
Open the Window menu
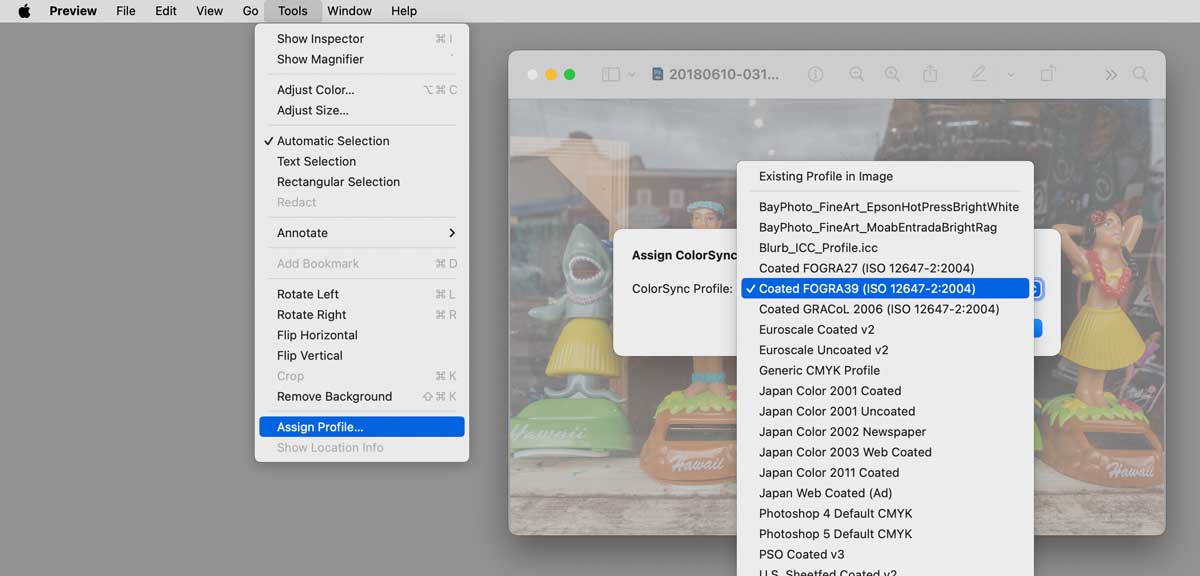click(x=349, y=11)
